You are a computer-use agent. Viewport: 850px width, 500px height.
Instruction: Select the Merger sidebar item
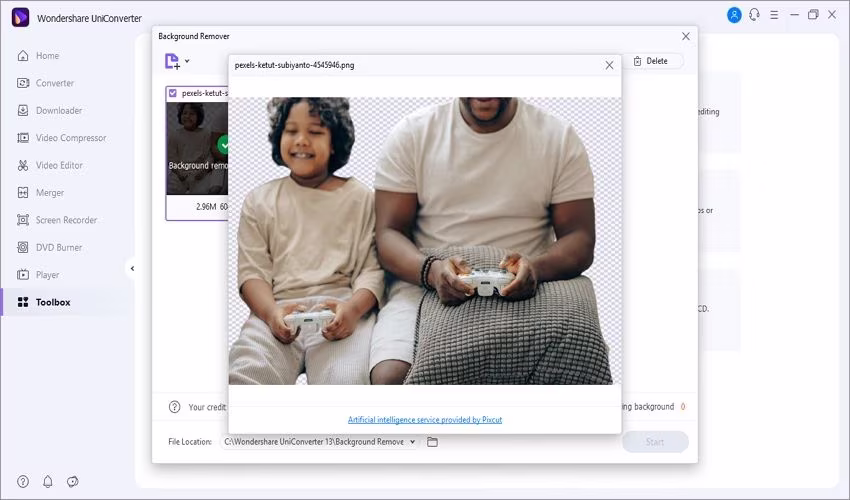(50, 193)
